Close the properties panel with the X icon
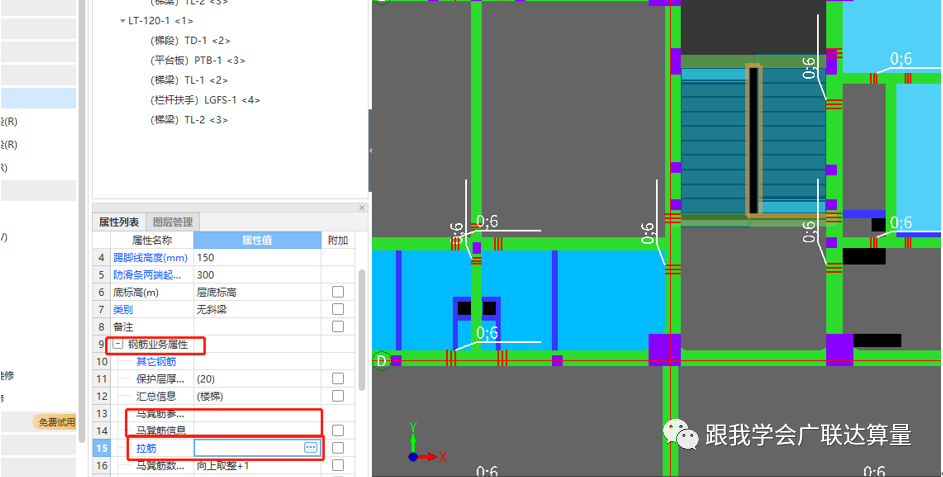The image size is (943, 477). pos(362,208)
